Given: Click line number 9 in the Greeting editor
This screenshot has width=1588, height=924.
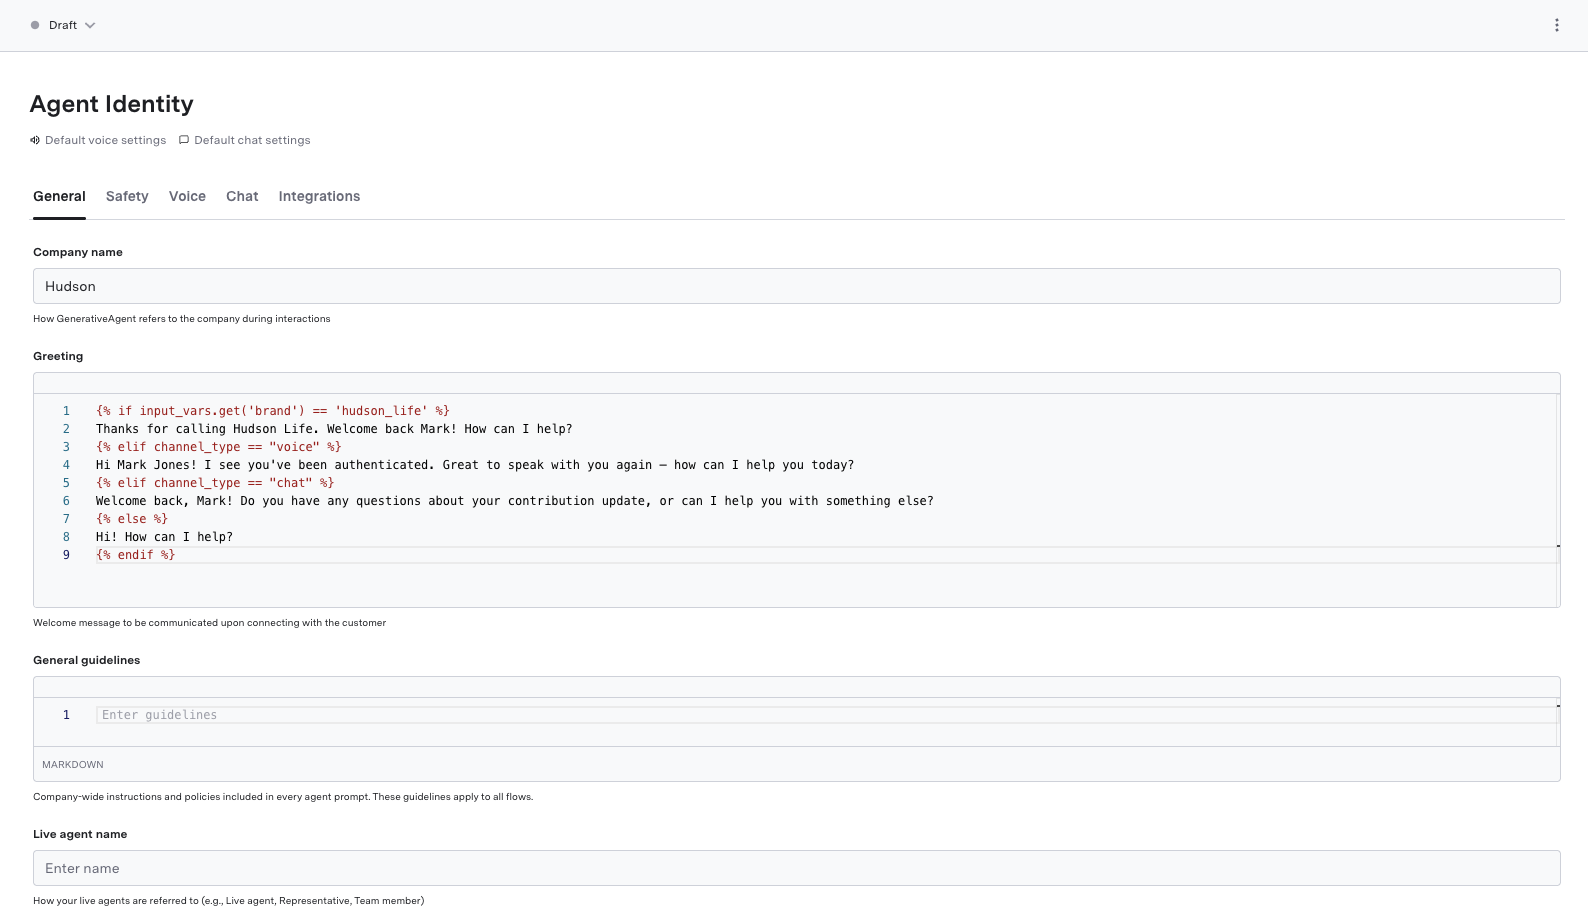Looking at the screenshot, I should tap(67, 555).
